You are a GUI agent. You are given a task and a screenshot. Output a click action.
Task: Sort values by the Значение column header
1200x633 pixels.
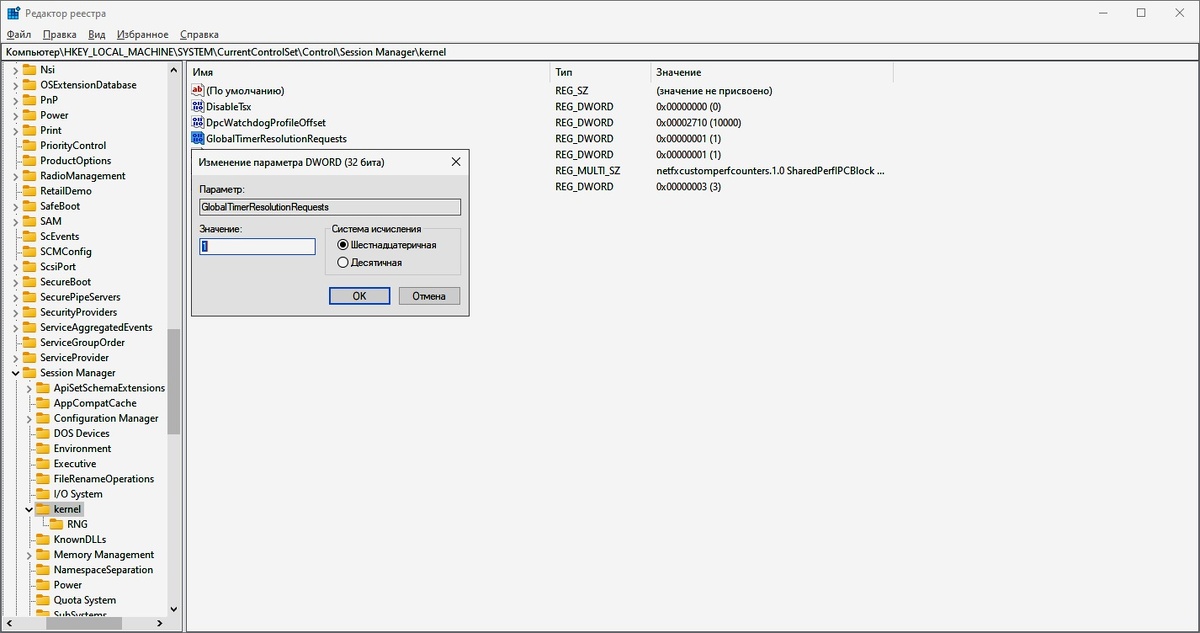pyautogui.click(x=772, y=72)
